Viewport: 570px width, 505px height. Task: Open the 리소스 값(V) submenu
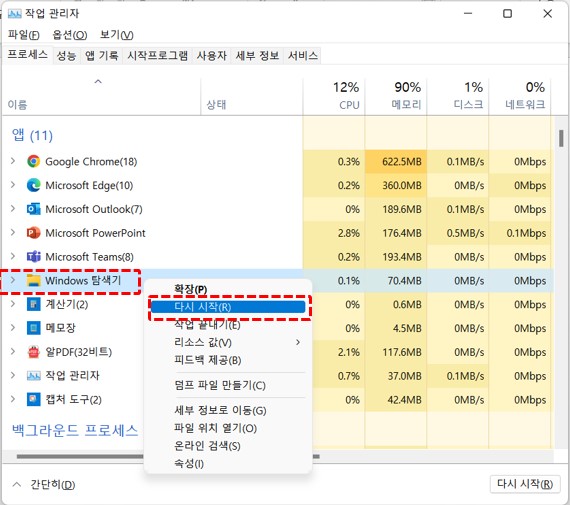(x=228, y=342)
